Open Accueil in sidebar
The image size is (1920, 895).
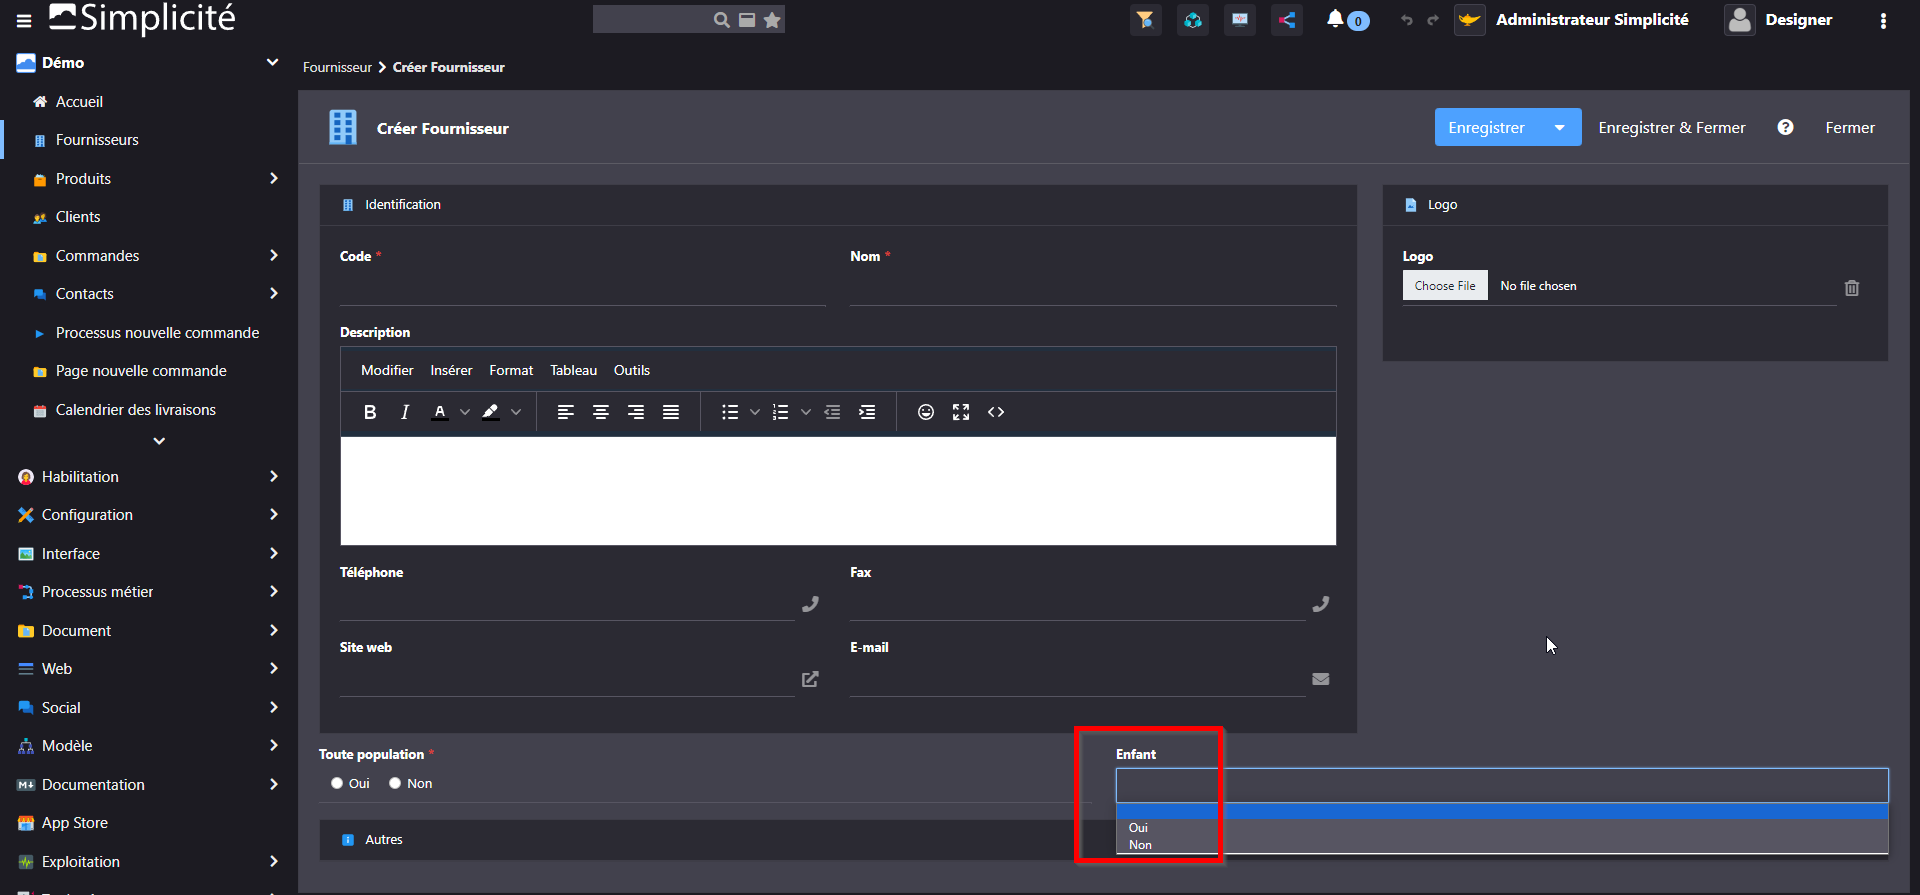(79, 101)
